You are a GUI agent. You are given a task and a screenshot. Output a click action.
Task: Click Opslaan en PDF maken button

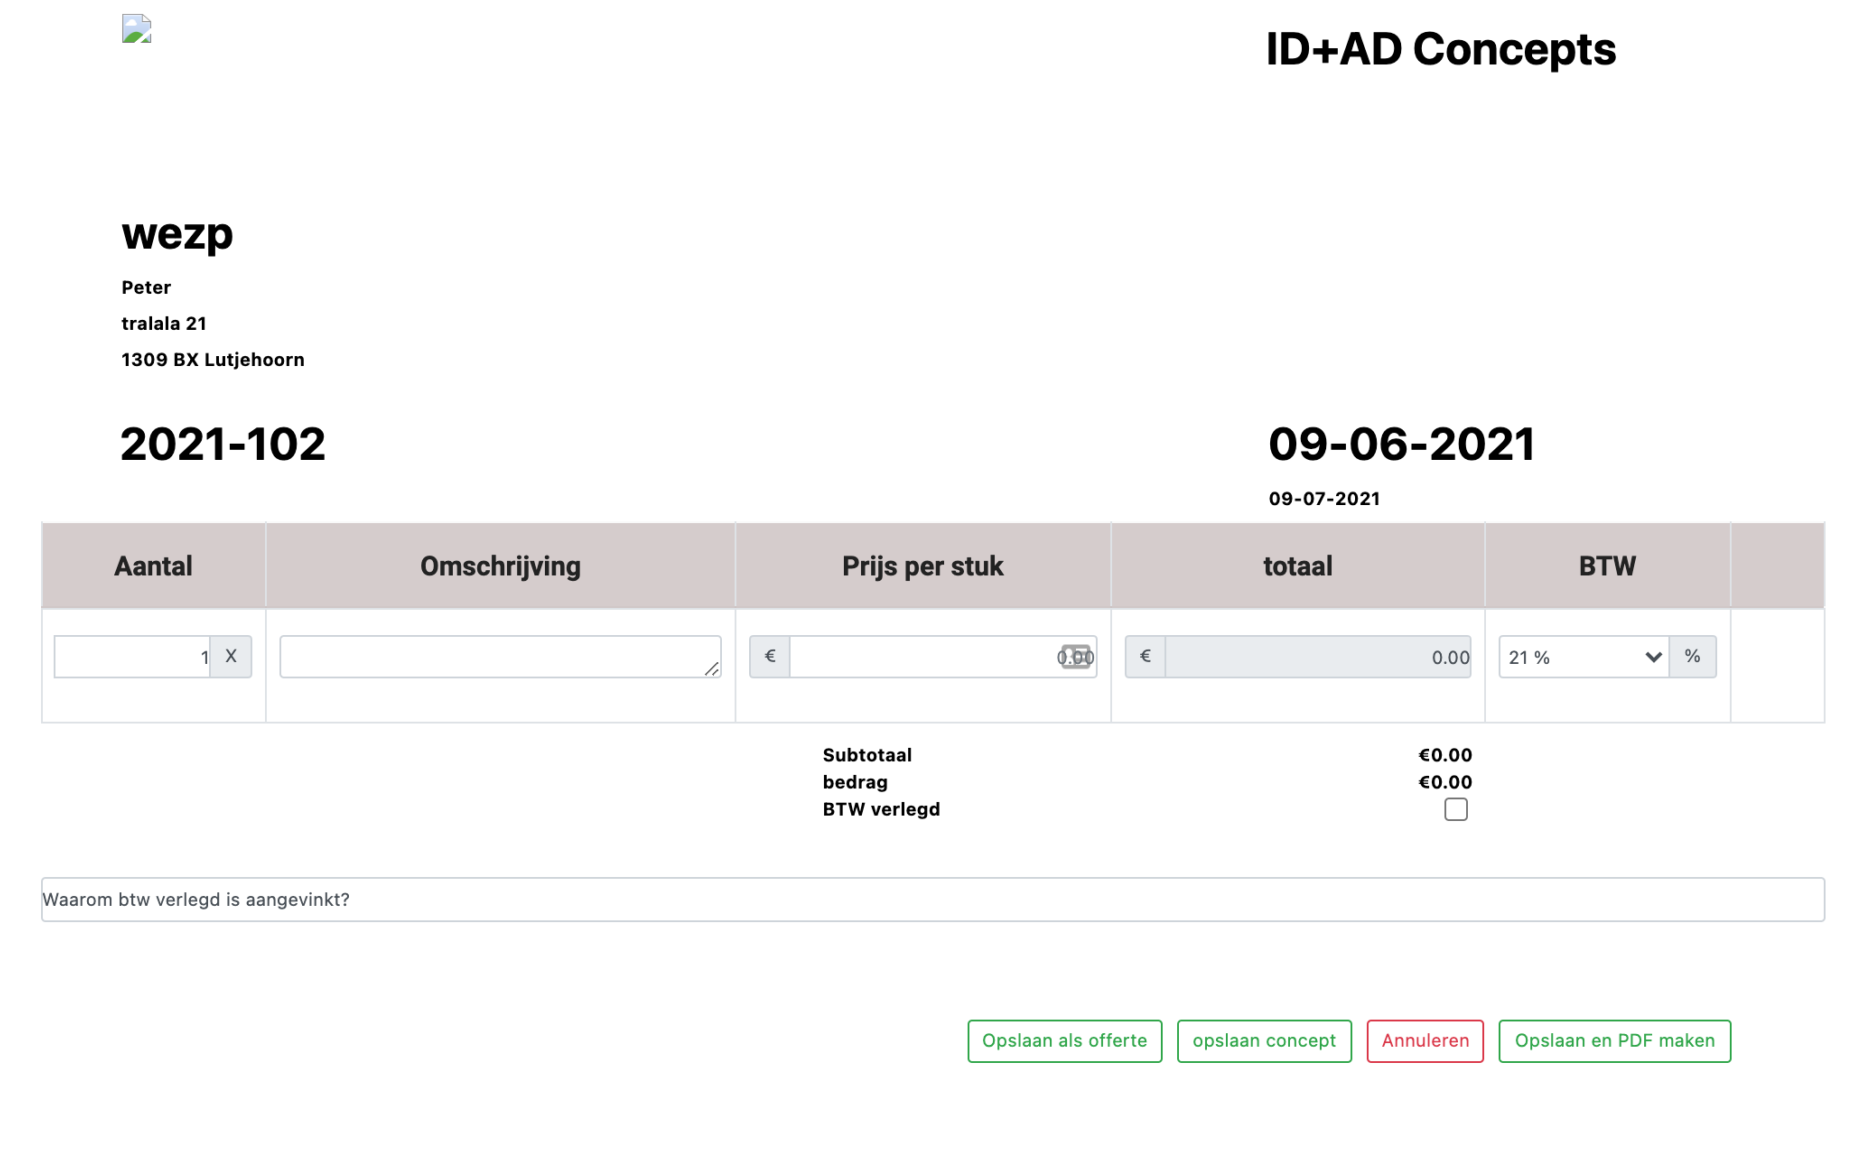pyautogui.click(x=1614, y=1041)
